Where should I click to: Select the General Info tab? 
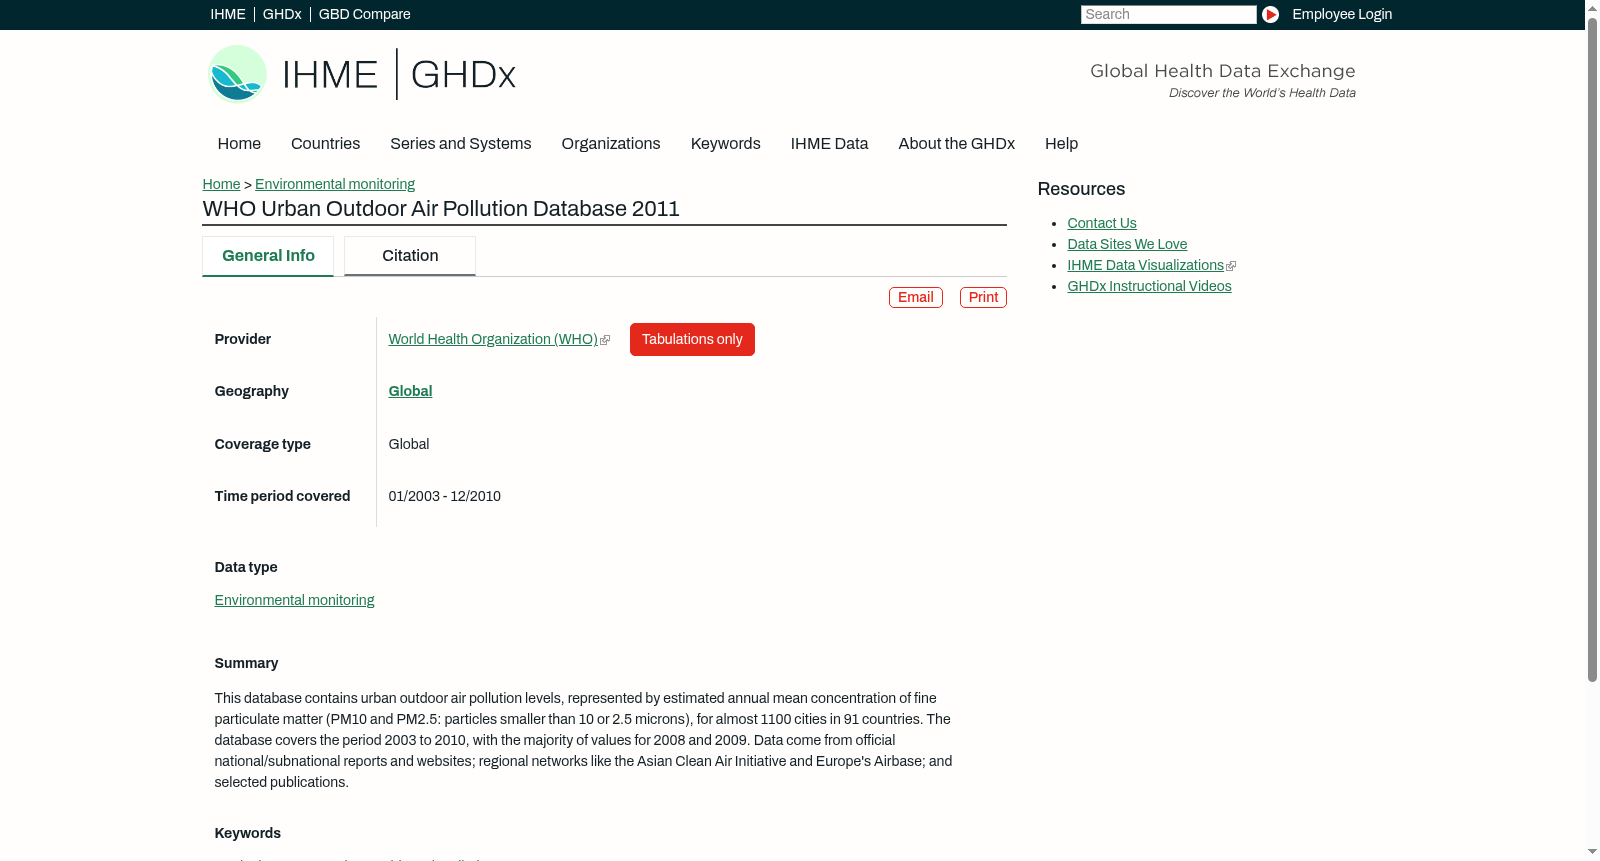(268, 256)
